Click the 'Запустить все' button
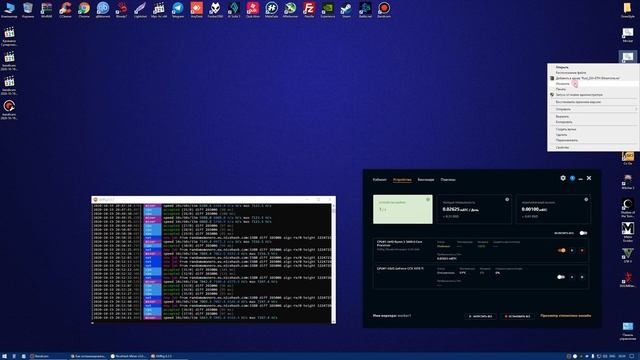The image size is (640, 360). pos(480,316)
